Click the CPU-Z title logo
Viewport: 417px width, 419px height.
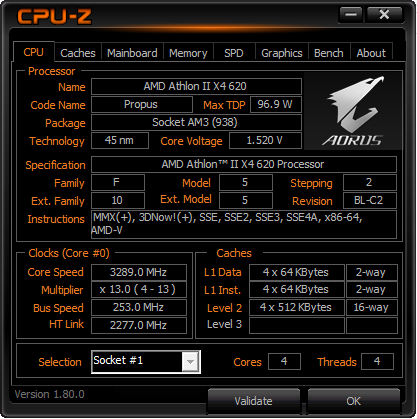click(54, 16)
